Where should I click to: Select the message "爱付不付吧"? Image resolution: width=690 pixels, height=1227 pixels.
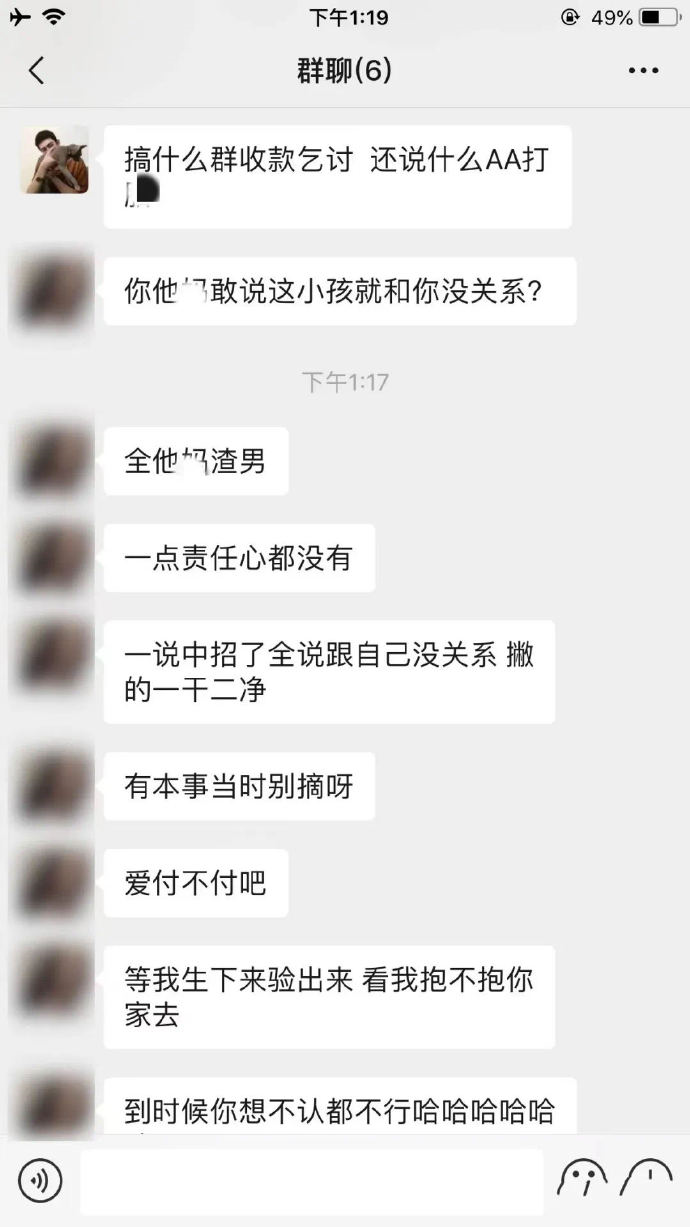coord(196,883)
